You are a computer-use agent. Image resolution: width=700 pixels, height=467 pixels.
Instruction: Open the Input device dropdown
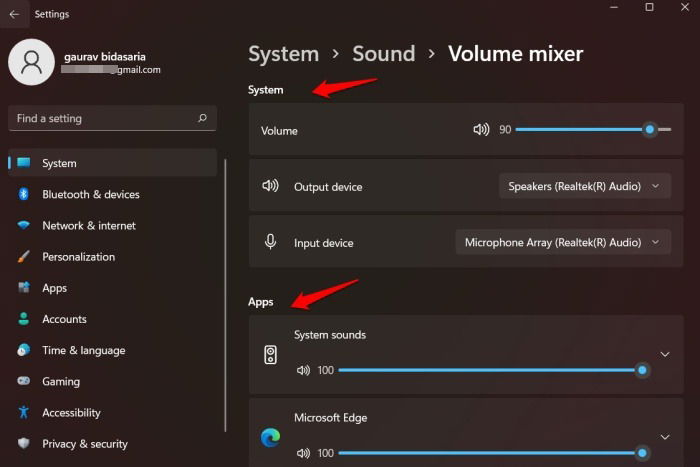pyautogui.click(x=562, y=242)
